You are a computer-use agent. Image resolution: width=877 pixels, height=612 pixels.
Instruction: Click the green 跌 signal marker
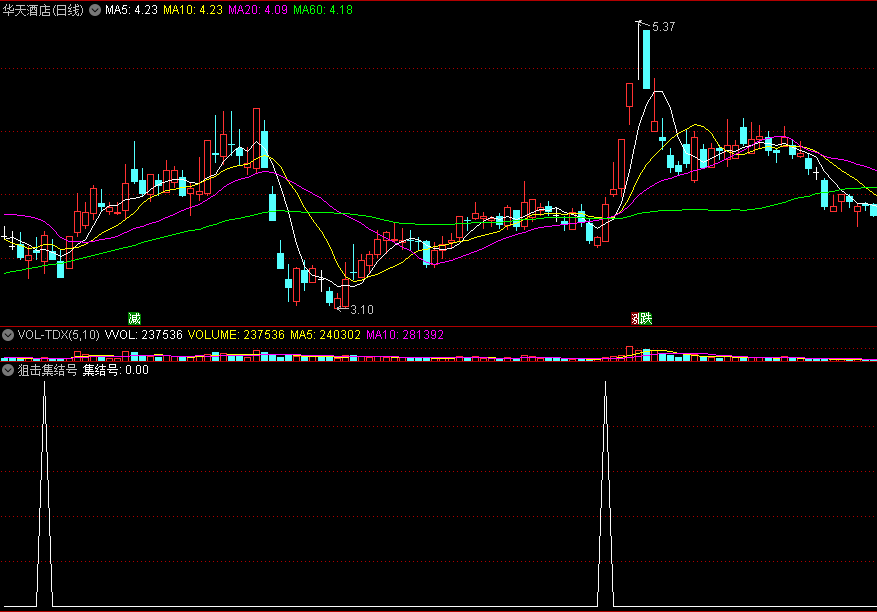coord(645,319)
